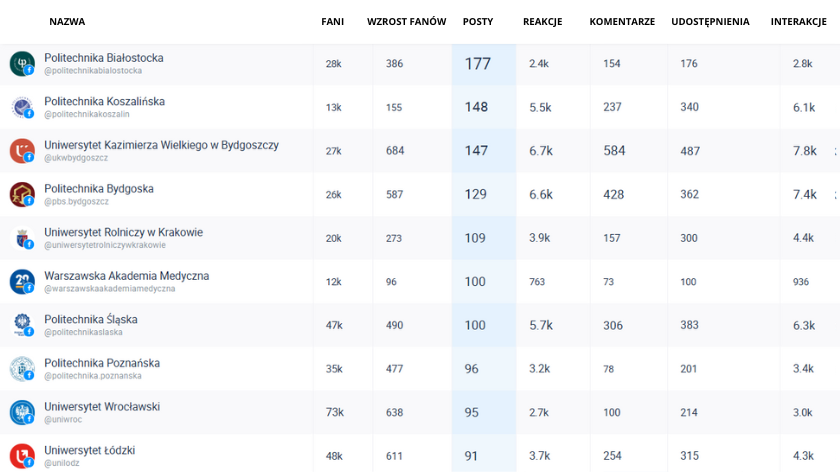Click the Uniwersytet Łódzki profile logo
Screen dimensions: 840x472
(x=21, y=456)
